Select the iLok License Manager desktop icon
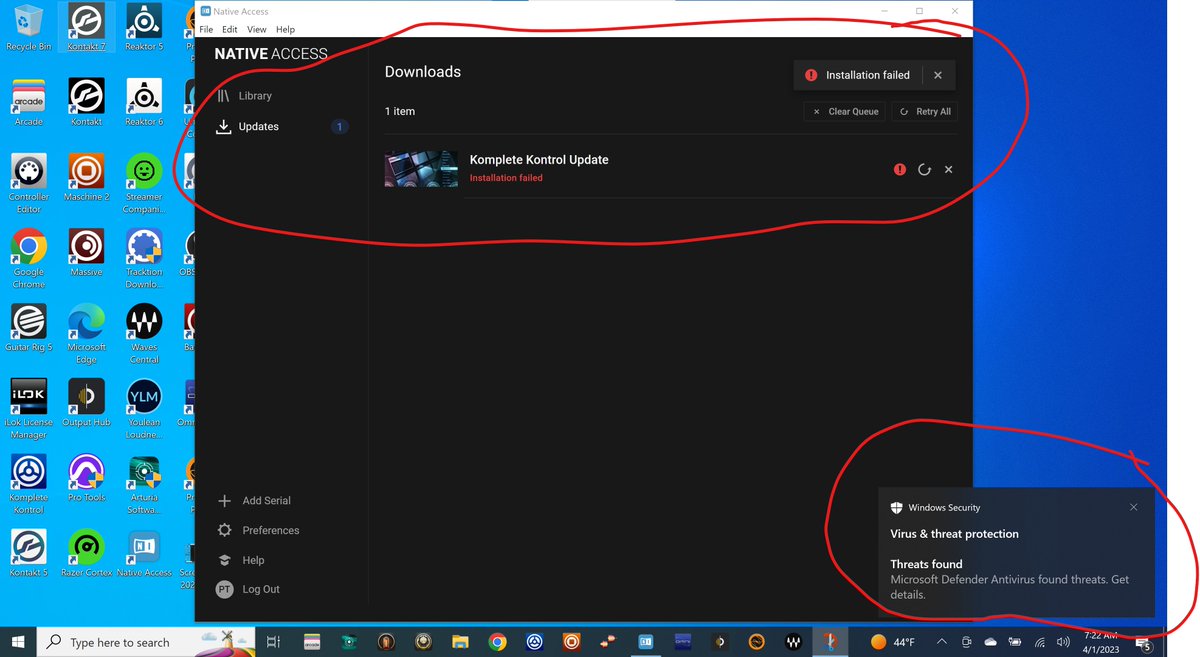Viewport: 1200px width, 657px height. 29,409
